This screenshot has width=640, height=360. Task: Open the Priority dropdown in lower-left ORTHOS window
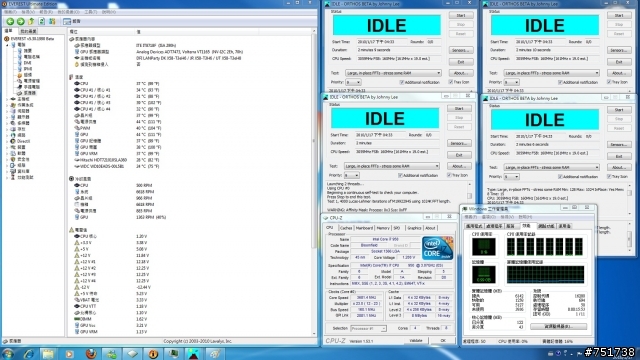352,175
